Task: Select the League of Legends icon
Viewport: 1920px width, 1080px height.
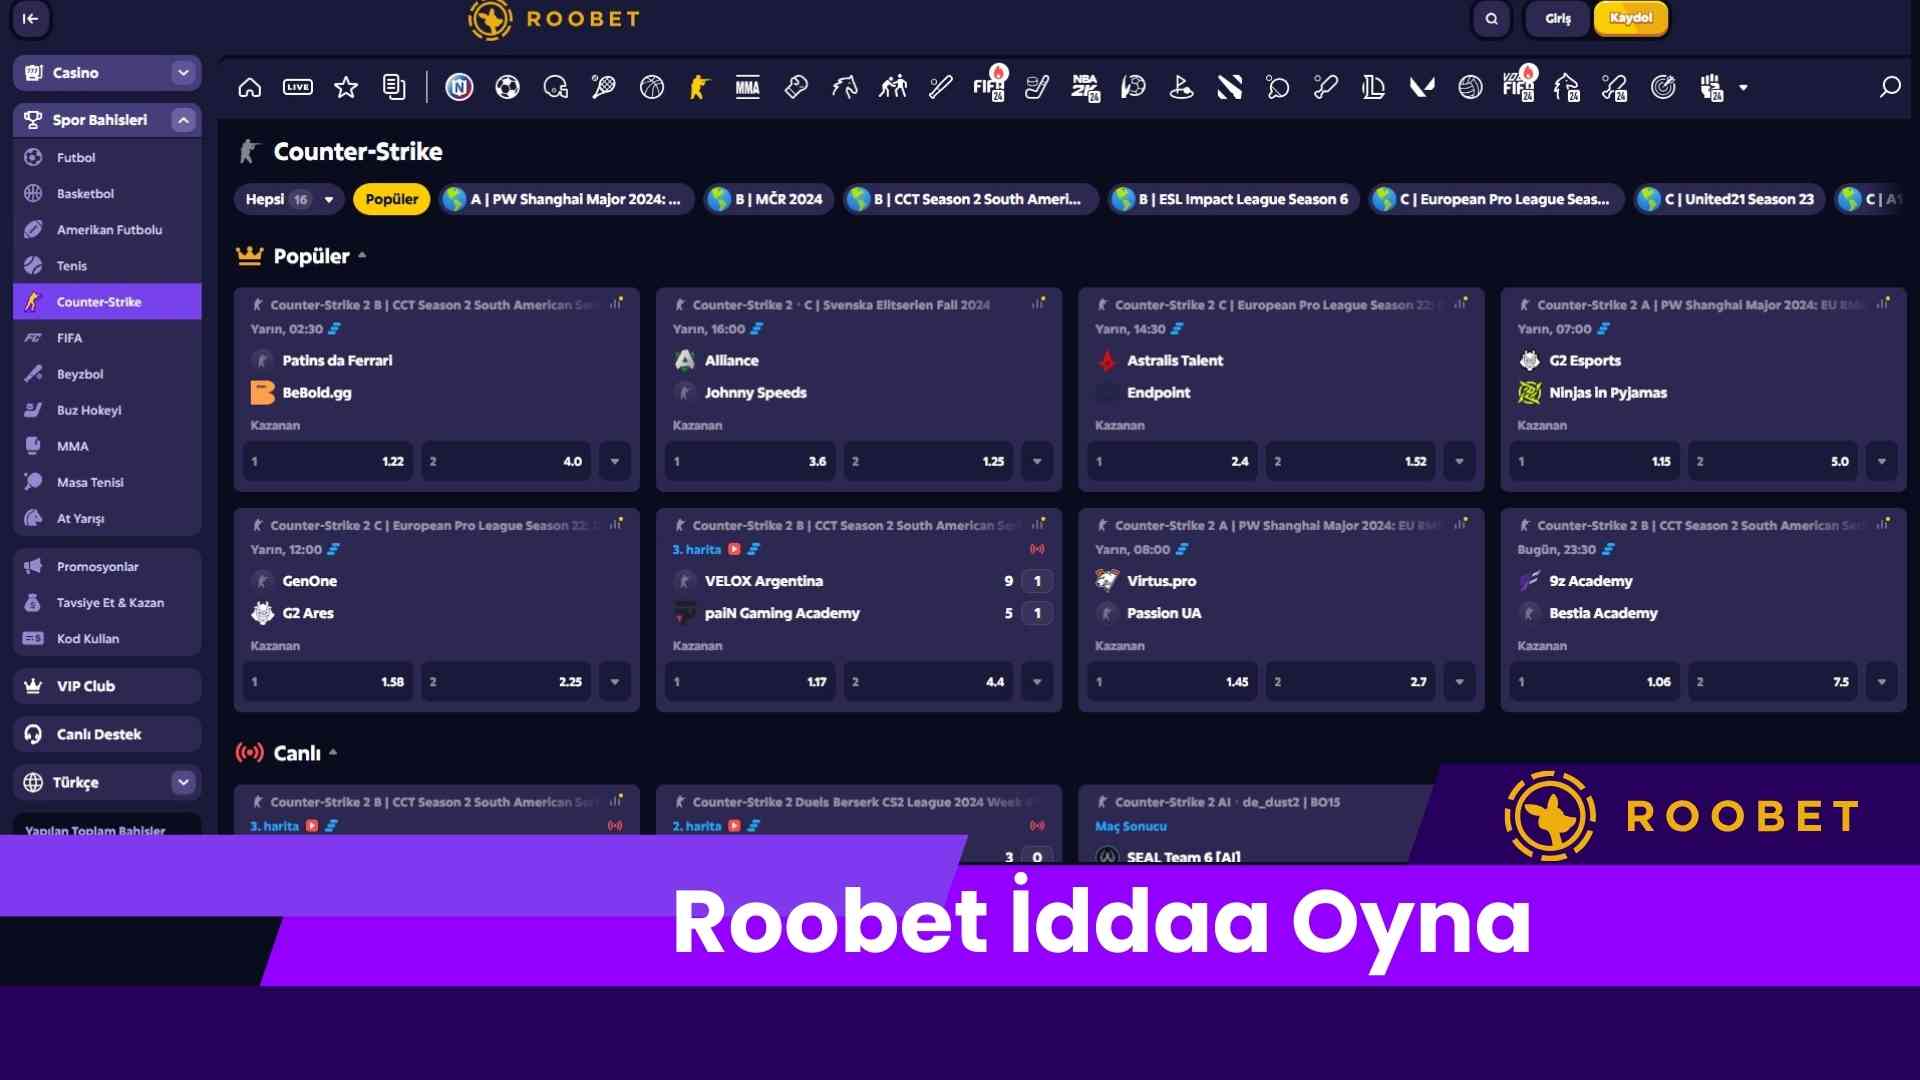Action: point(1373,88)
